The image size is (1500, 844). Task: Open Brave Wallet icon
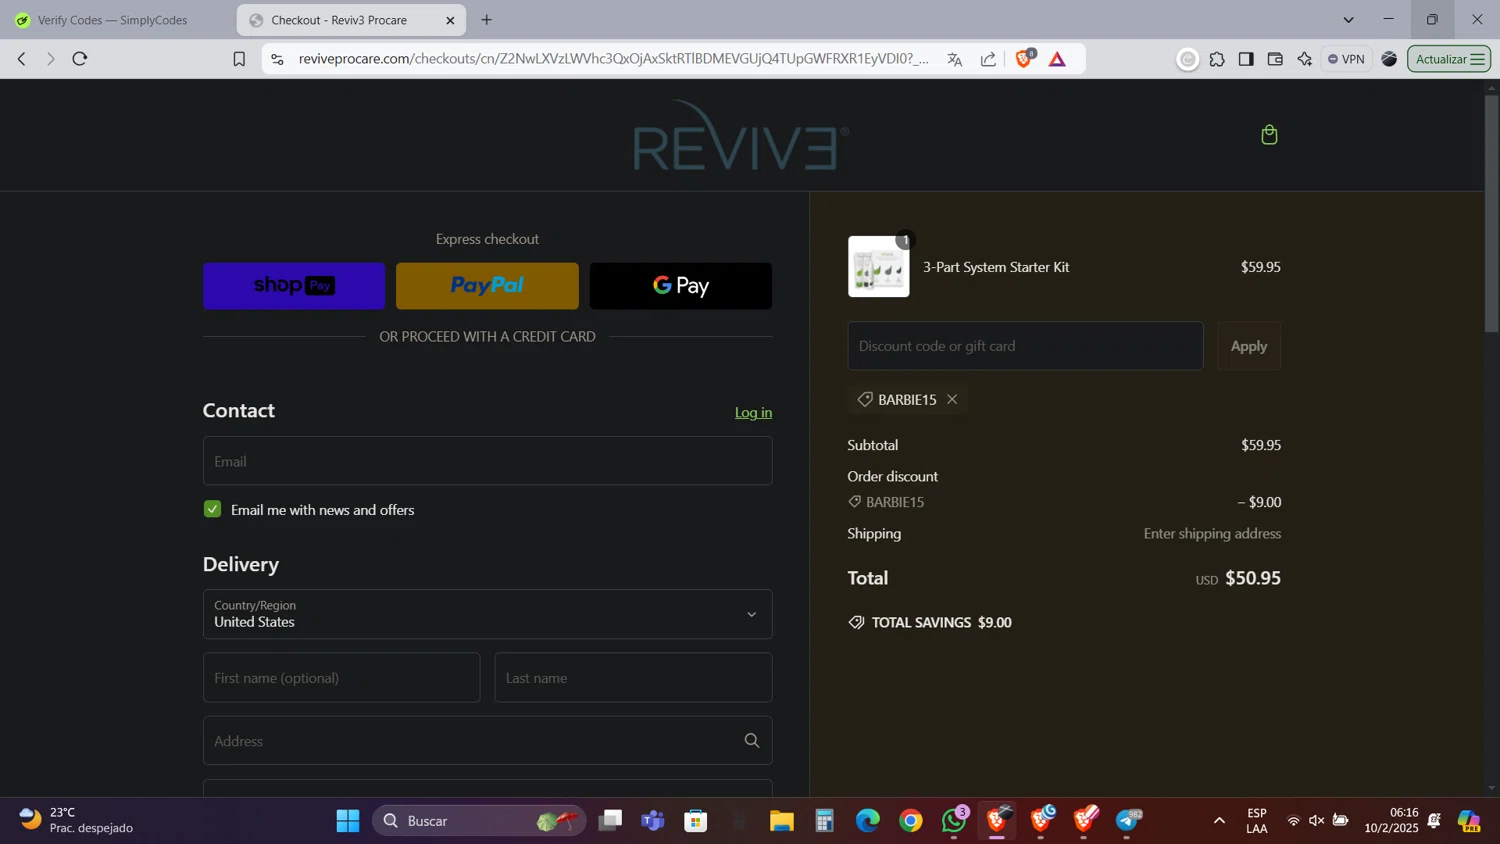click(1275, 59)
